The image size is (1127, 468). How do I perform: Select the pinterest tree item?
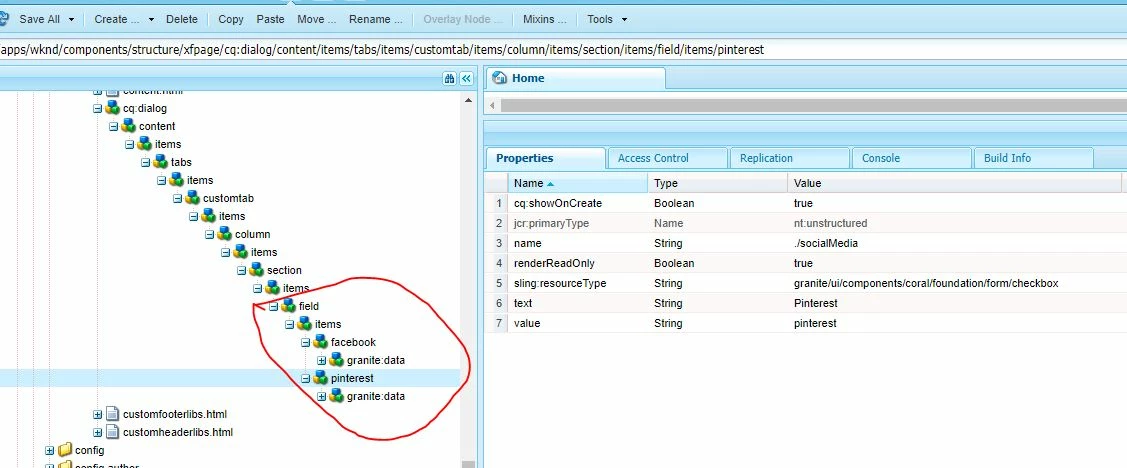pyautogui.click(x=352, y=378)
